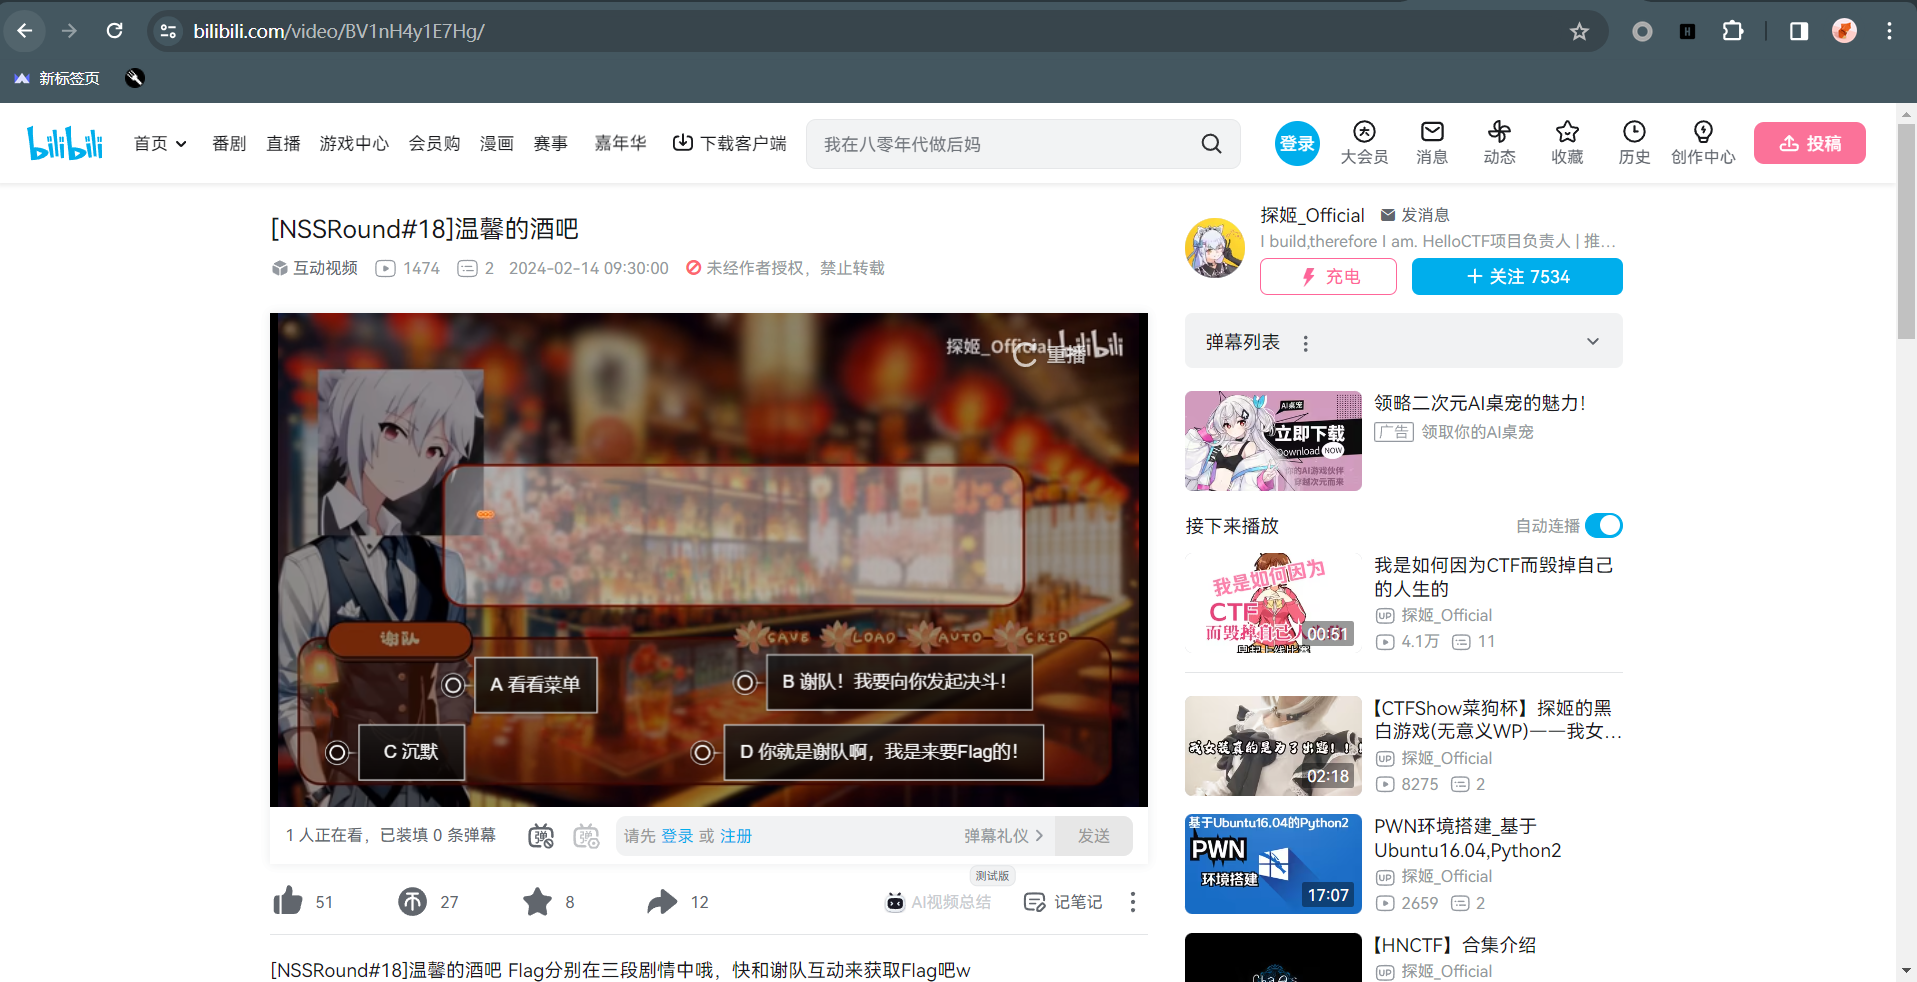Click page vertical scrollbar
Viewport: 1917px width, 982px height.
point(1906,230)
